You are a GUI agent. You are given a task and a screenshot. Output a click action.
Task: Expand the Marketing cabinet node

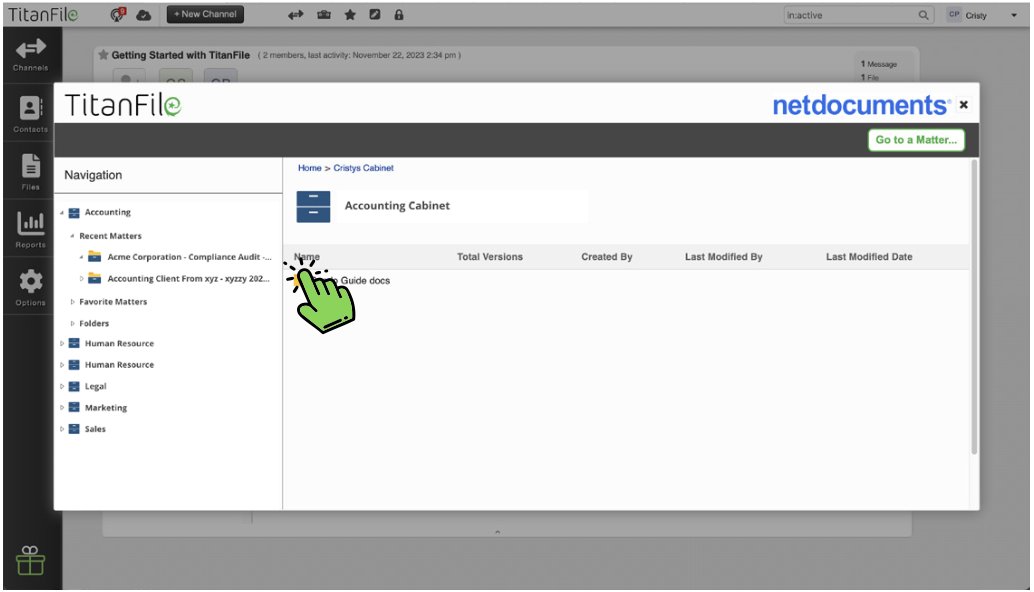click(x=62, y=407)
